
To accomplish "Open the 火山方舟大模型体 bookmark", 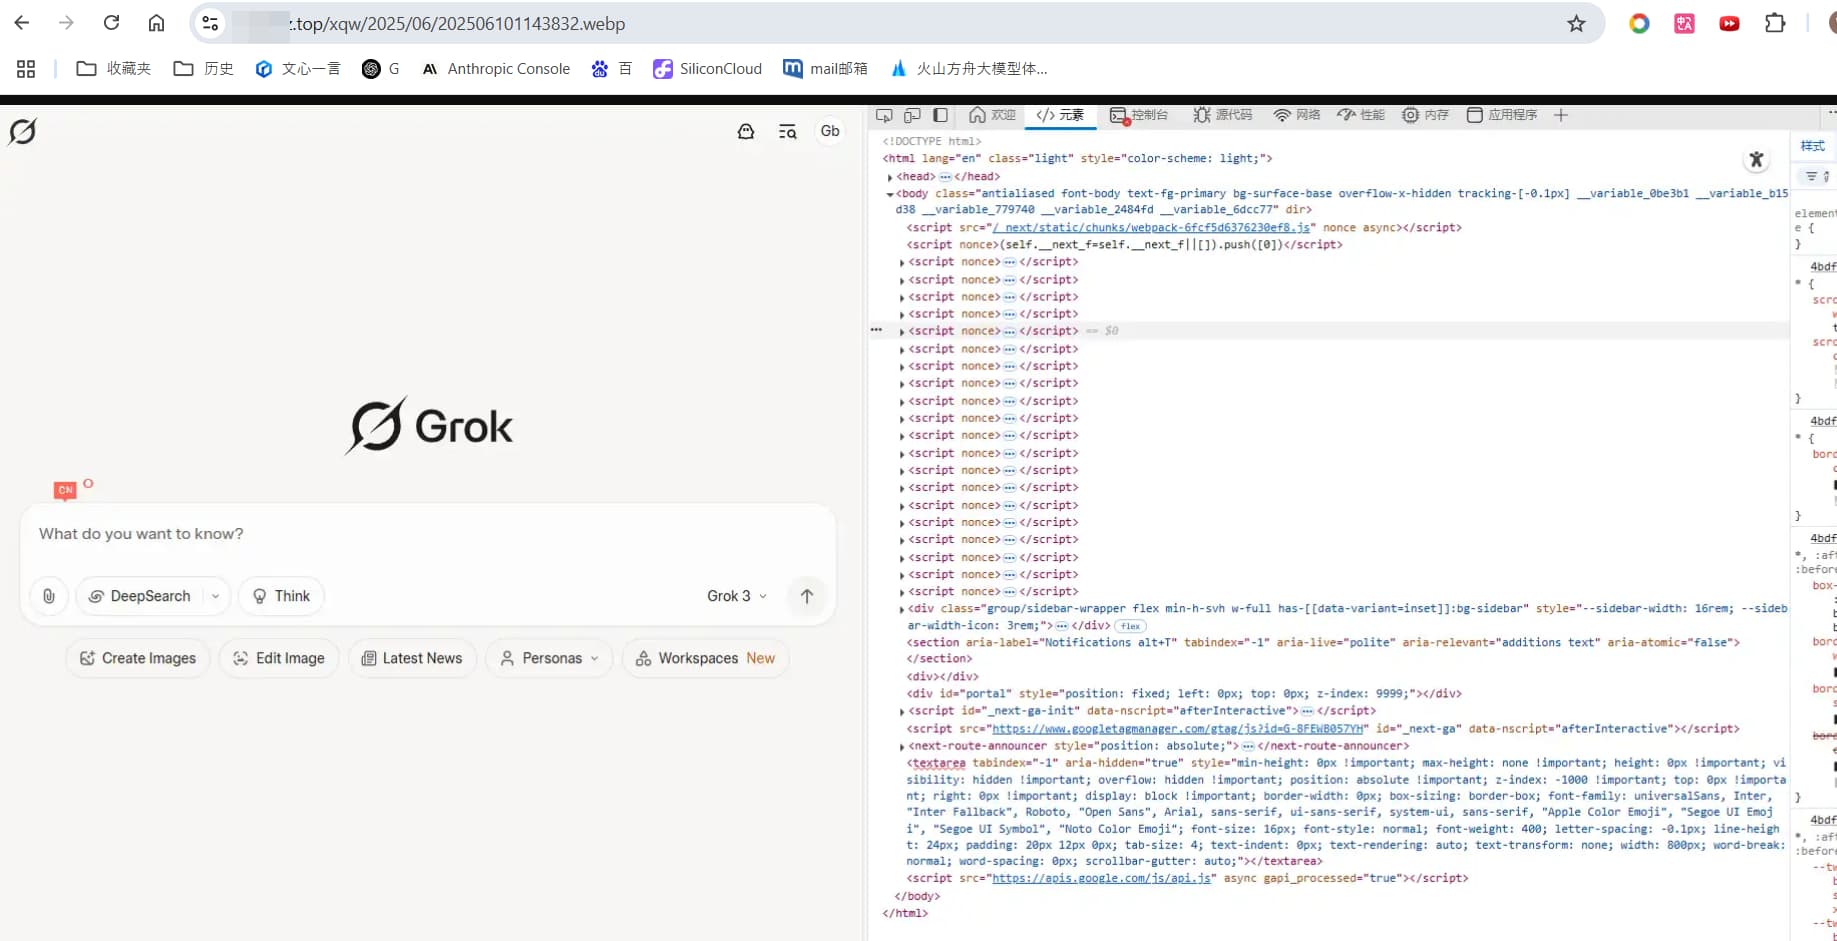I will 969,68.
